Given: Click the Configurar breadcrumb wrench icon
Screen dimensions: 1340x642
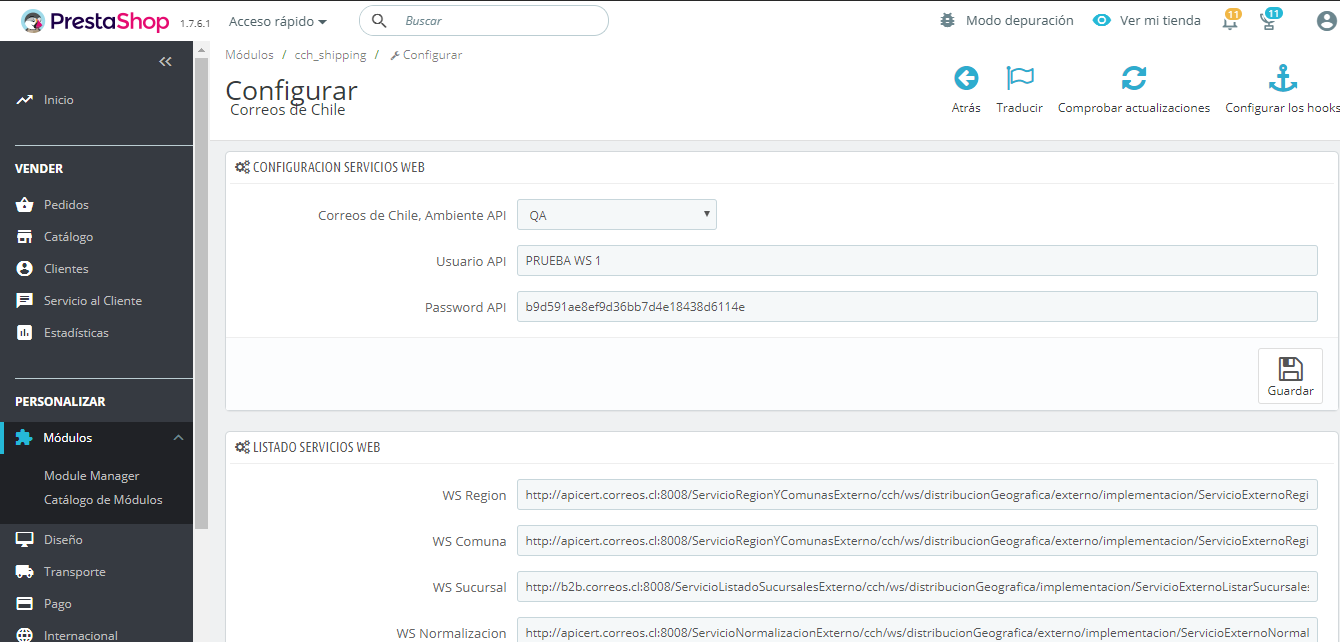Looking at the screenshot, I should [x=395, y=55].
